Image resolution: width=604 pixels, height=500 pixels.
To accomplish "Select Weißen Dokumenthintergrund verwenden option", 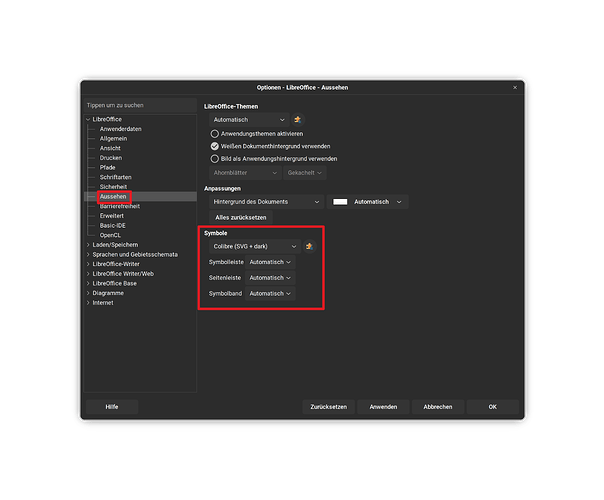I will (214, 146).
